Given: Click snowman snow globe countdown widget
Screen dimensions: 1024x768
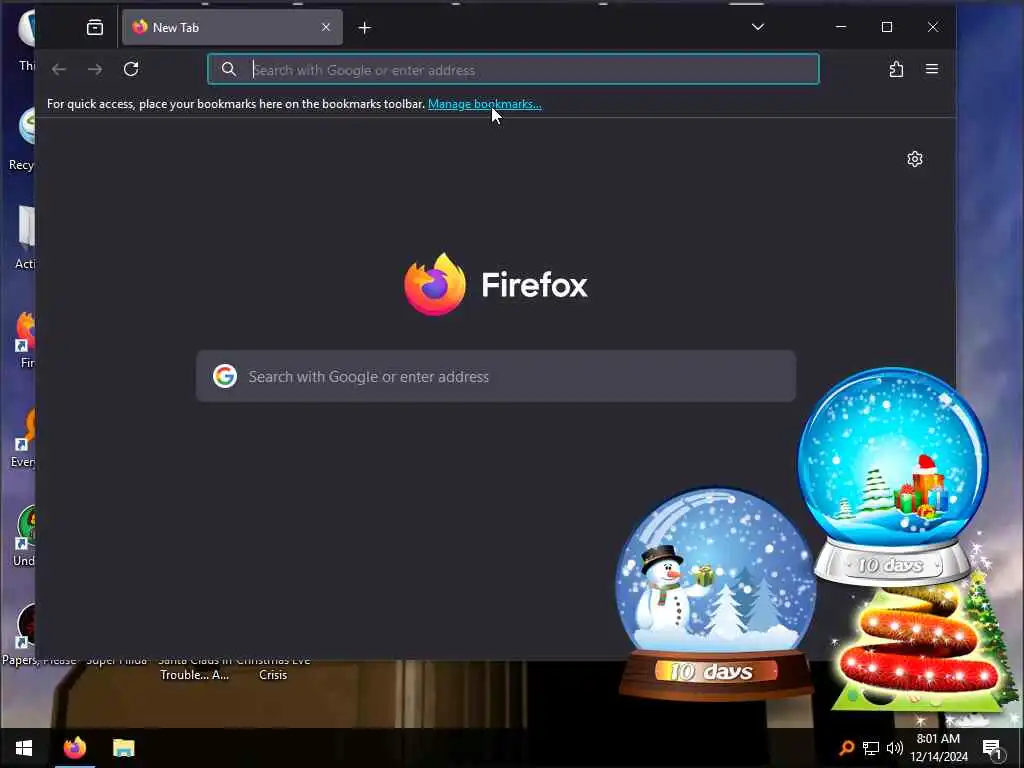Looking at the screenshot, I should coord(716,592).
